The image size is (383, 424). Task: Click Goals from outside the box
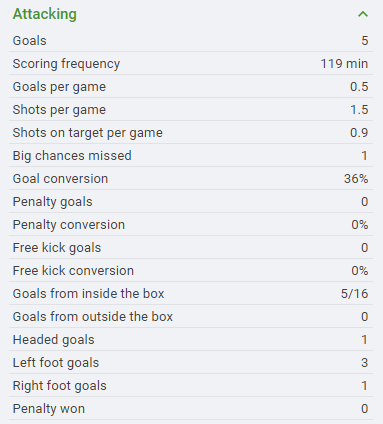(93, 317)
